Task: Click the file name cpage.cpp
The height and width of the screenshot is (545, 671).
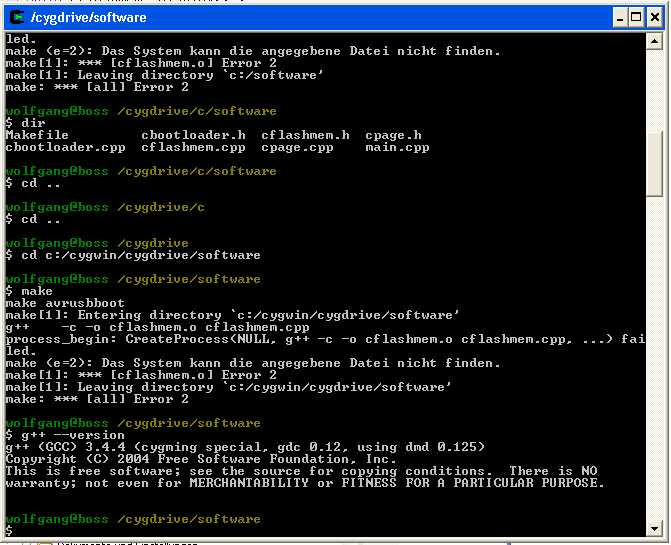Action: click(297, 148)
